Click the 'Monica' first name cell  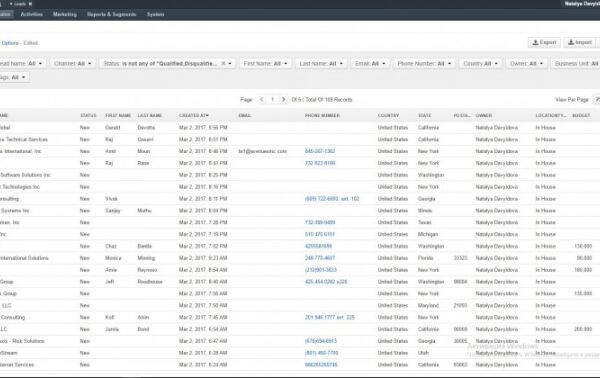113,258
